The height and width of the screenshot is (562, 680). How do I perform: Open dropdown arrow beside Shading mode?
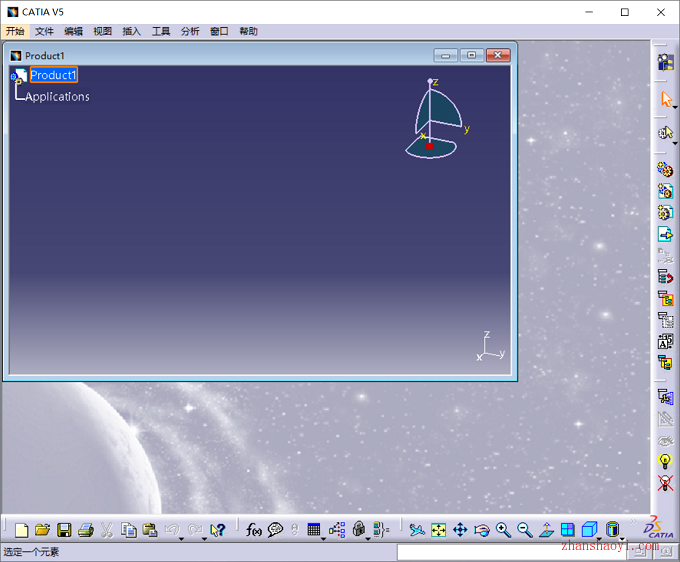[x=622, y=539]
